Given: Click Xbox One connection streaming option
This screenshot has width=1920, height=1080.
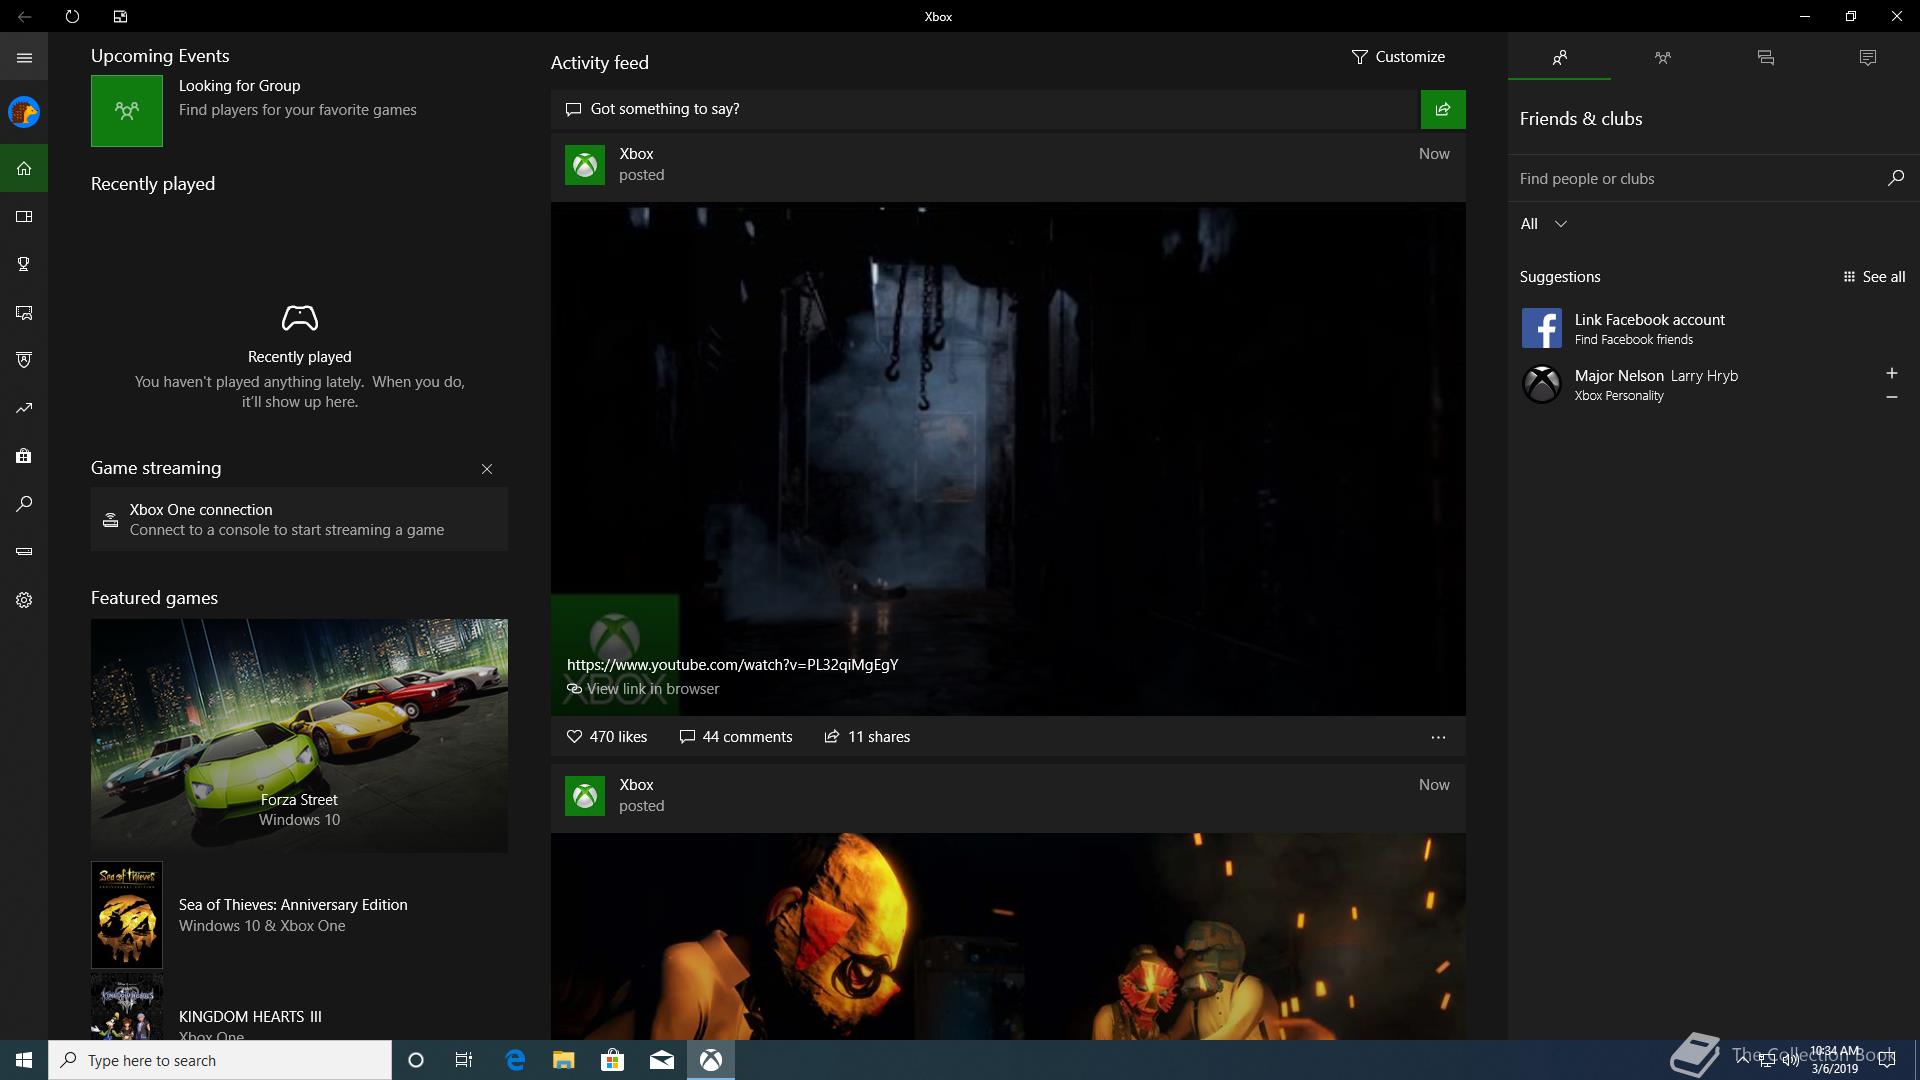Looking at the screenshot, I should (x=299, y=519).
